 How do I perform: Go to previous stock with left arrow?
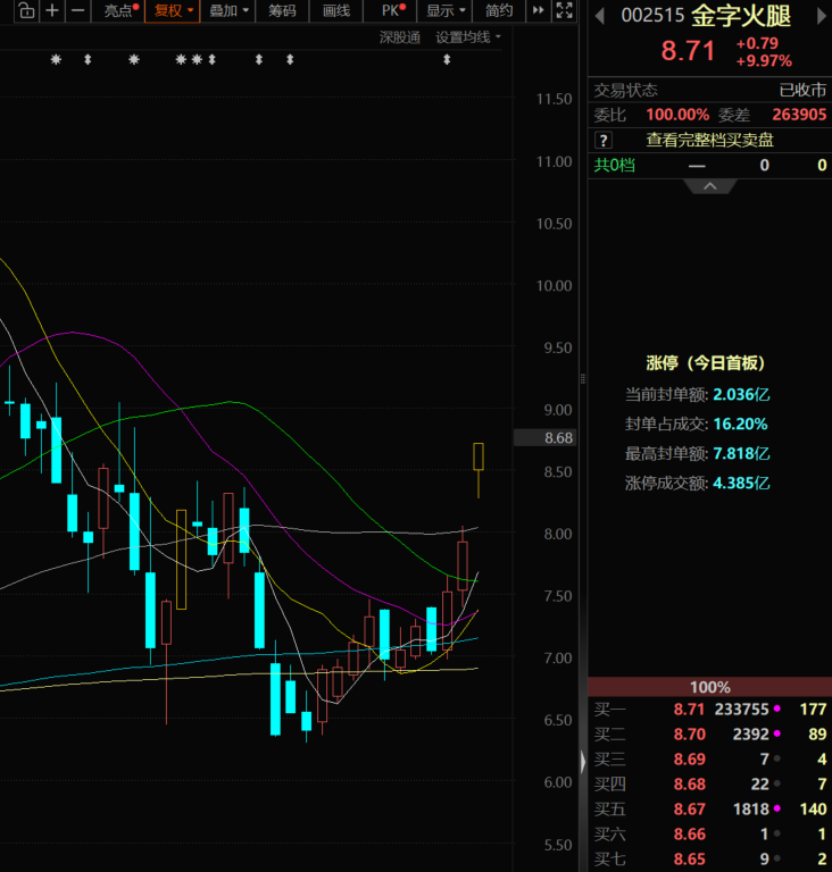pyautogui.click(x=600, y=16)
